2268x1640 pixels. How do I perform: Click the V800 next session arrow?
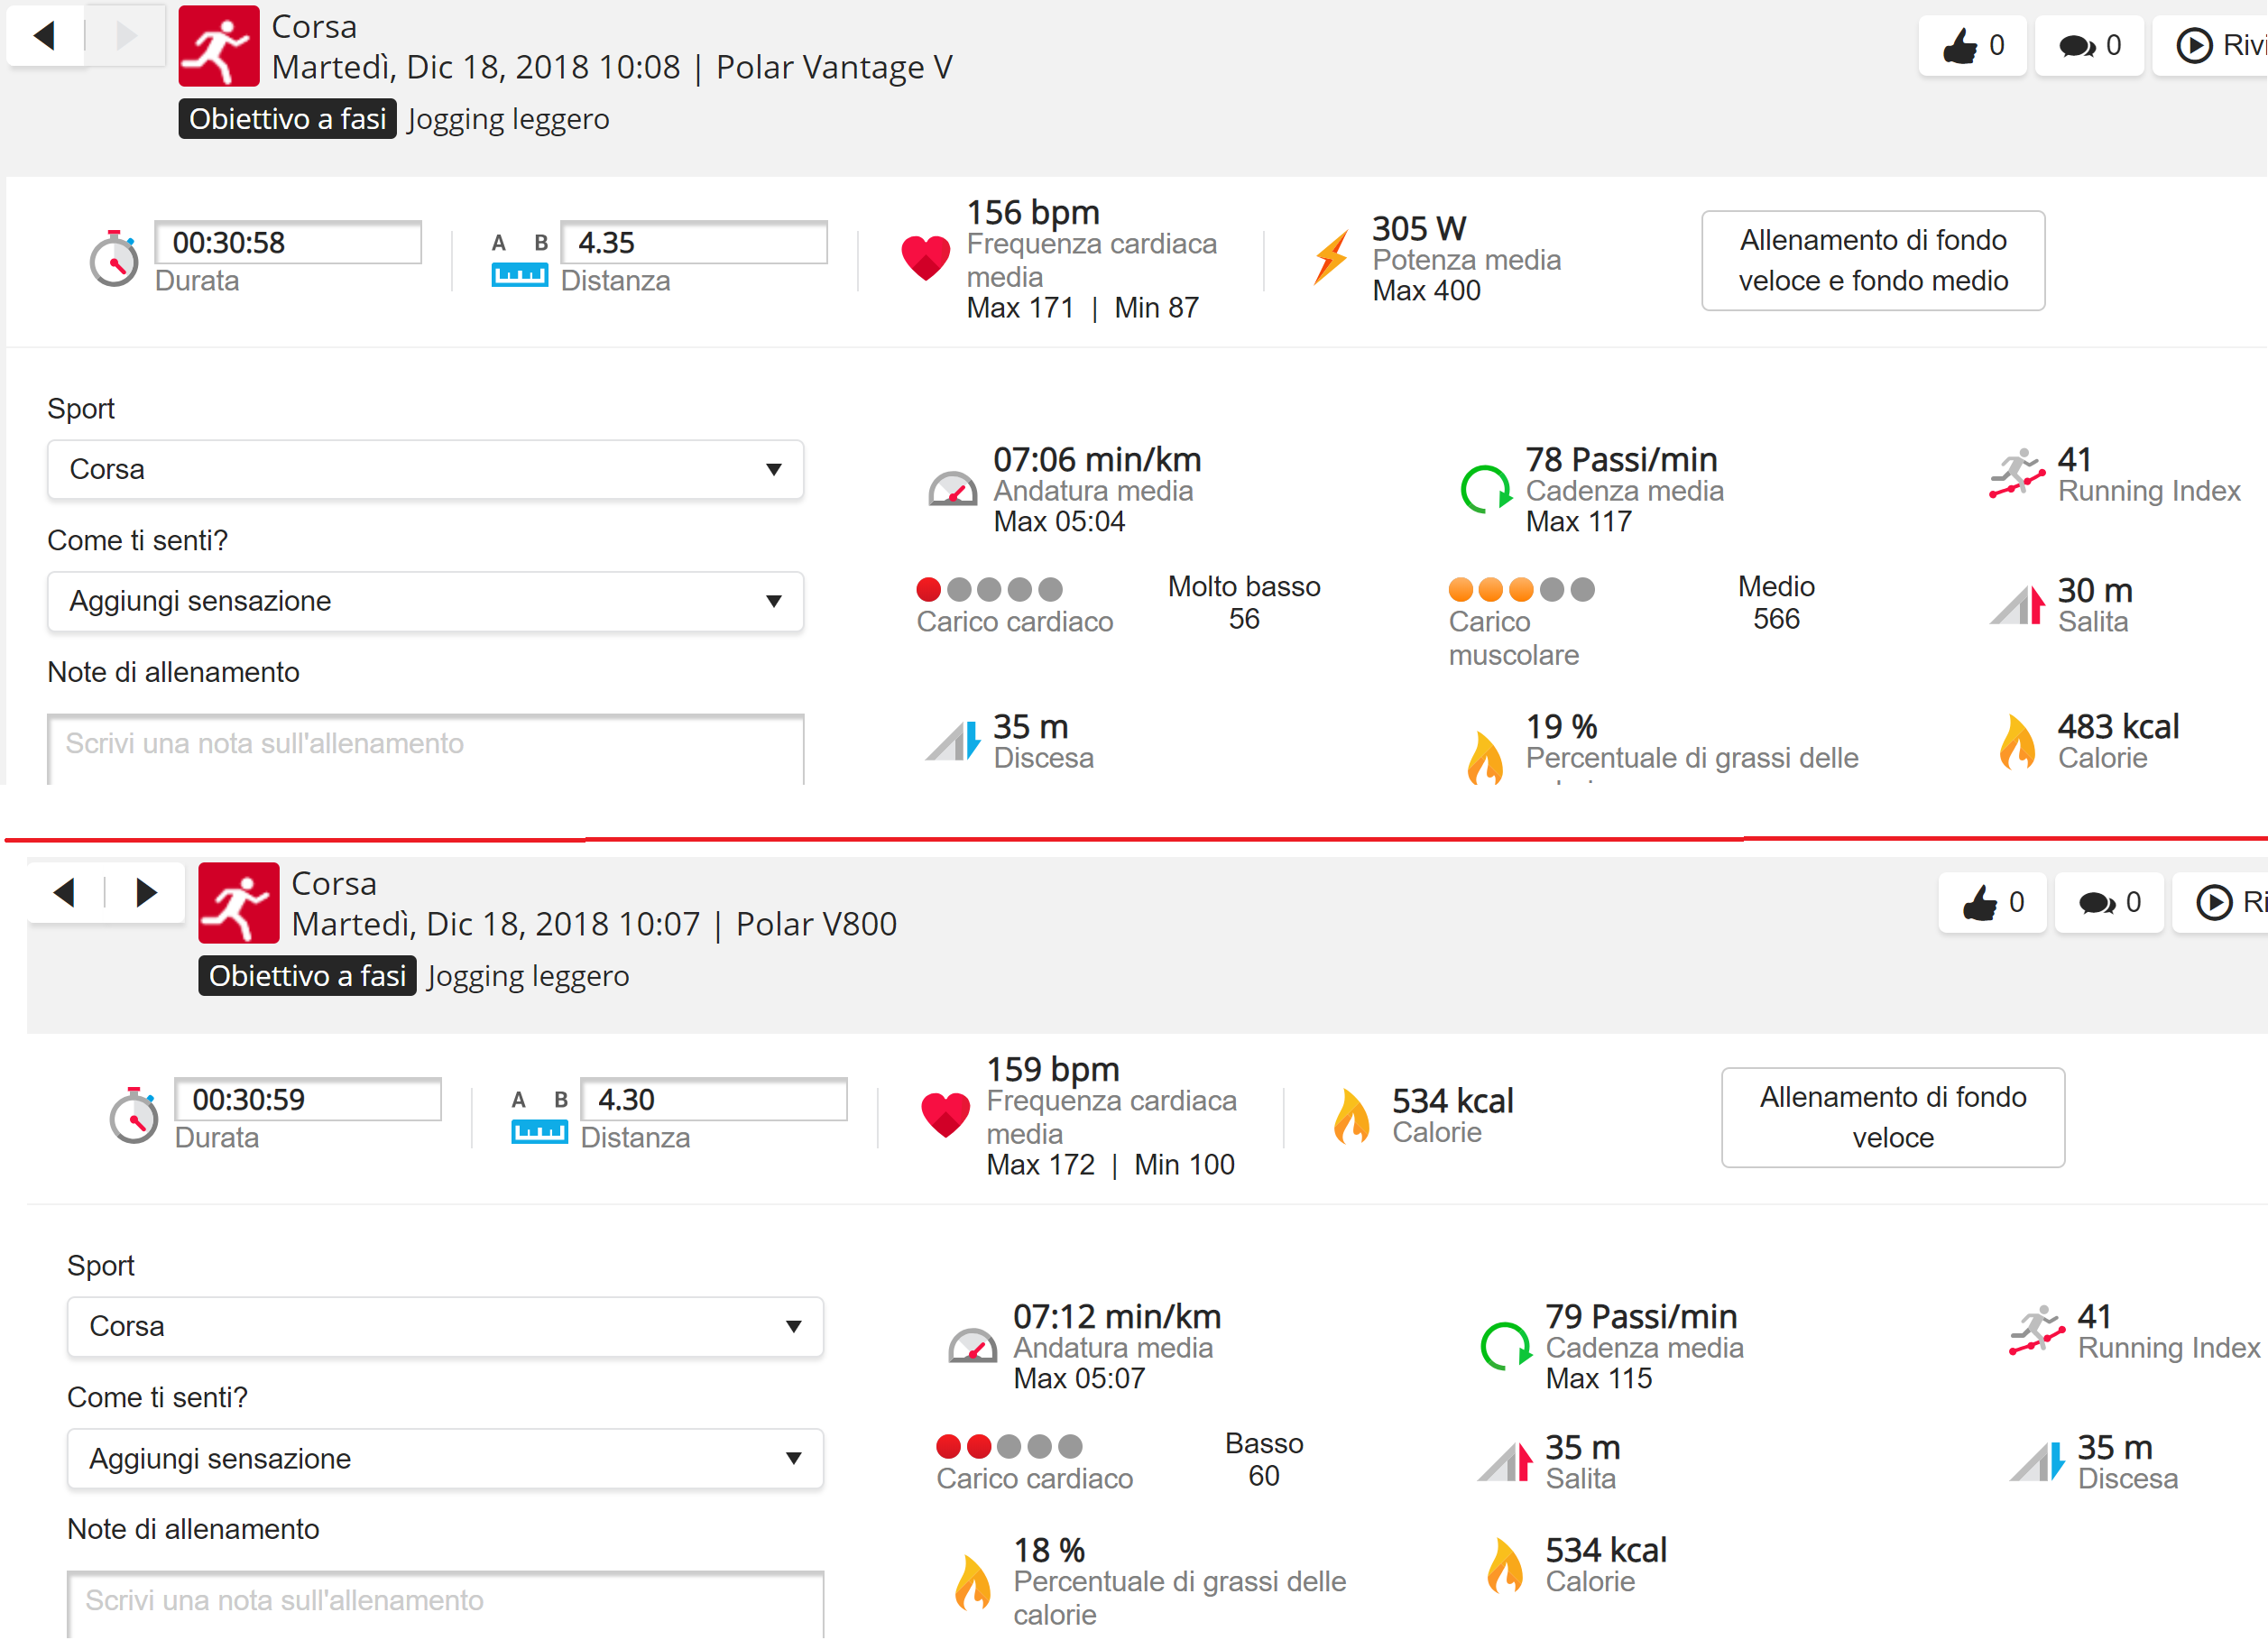click(146, 892)
